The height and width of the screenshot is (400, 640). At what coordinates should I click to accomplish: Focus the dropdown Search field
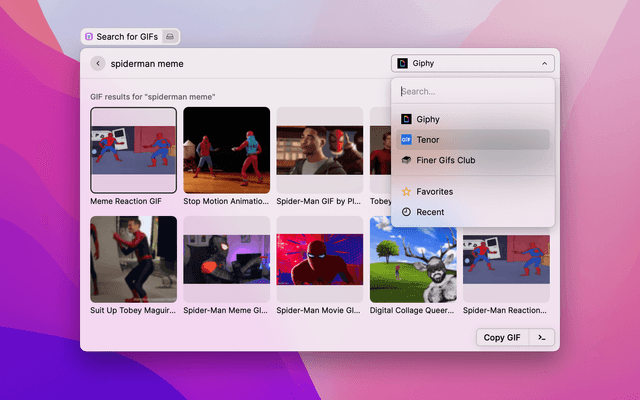tap(472, 91)
